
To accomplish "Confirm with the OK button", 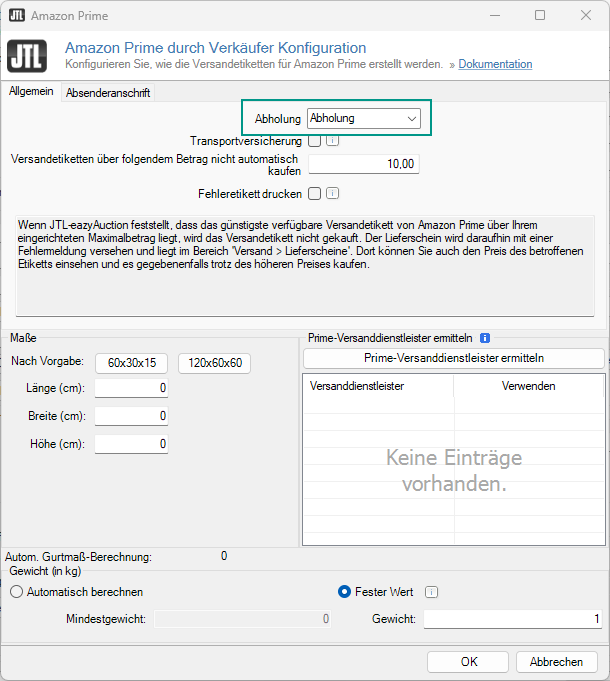I will click(x=468, y=661).
